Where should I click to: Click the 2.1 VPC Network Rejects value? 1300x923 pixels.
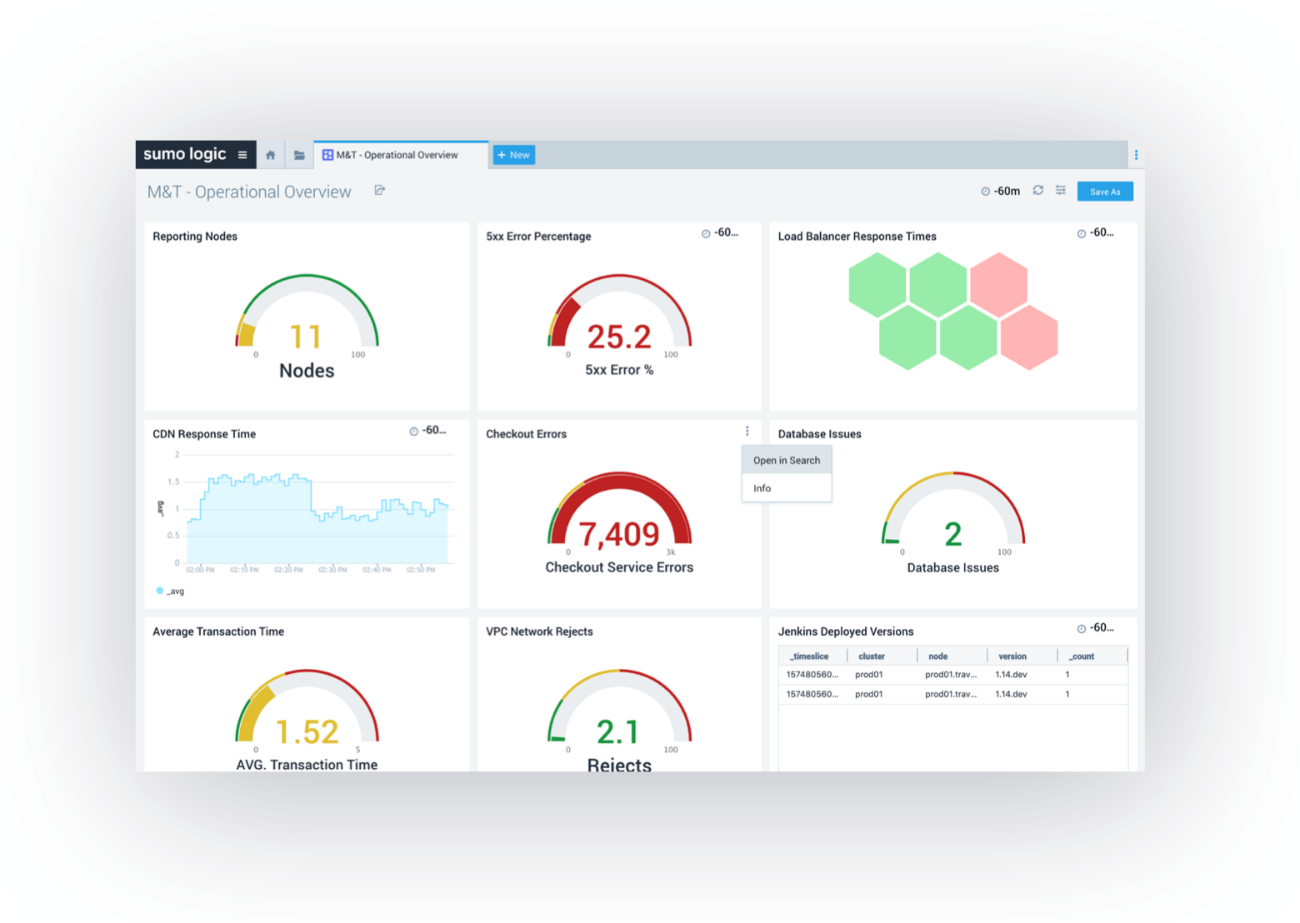618,732
